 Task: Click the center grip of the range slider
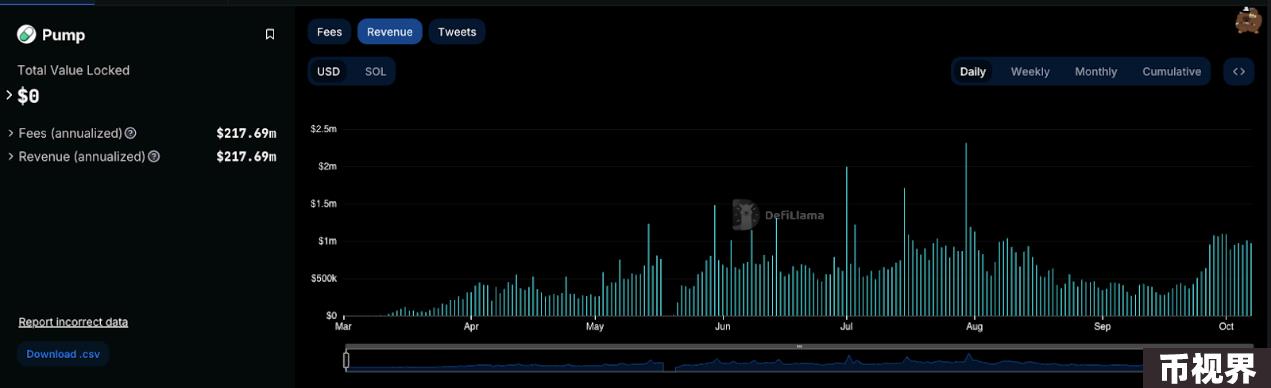tap(799, 346)
